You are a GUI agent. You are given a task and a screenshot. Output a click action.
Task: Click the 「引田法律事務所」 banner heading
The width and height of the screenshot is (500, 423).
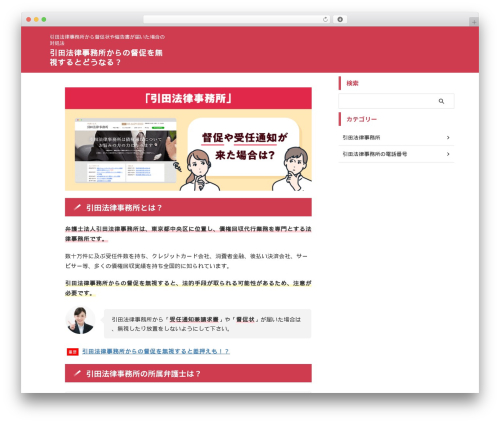188,98
